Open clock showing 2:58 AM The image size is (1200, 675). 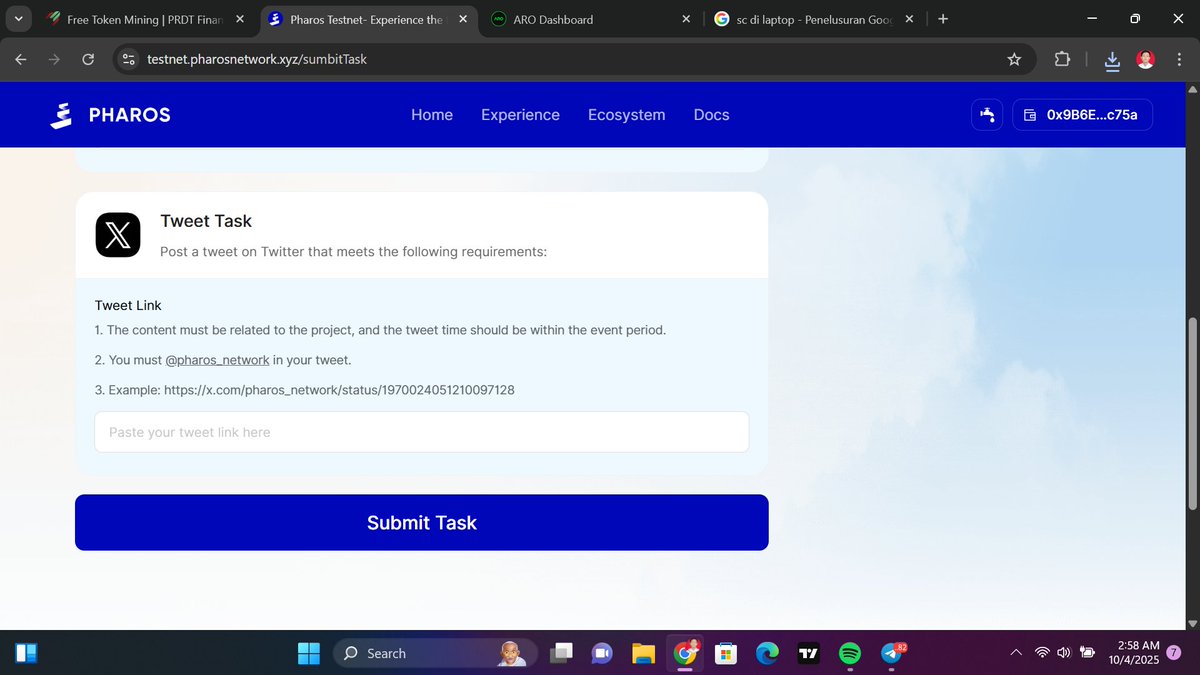1134,653
